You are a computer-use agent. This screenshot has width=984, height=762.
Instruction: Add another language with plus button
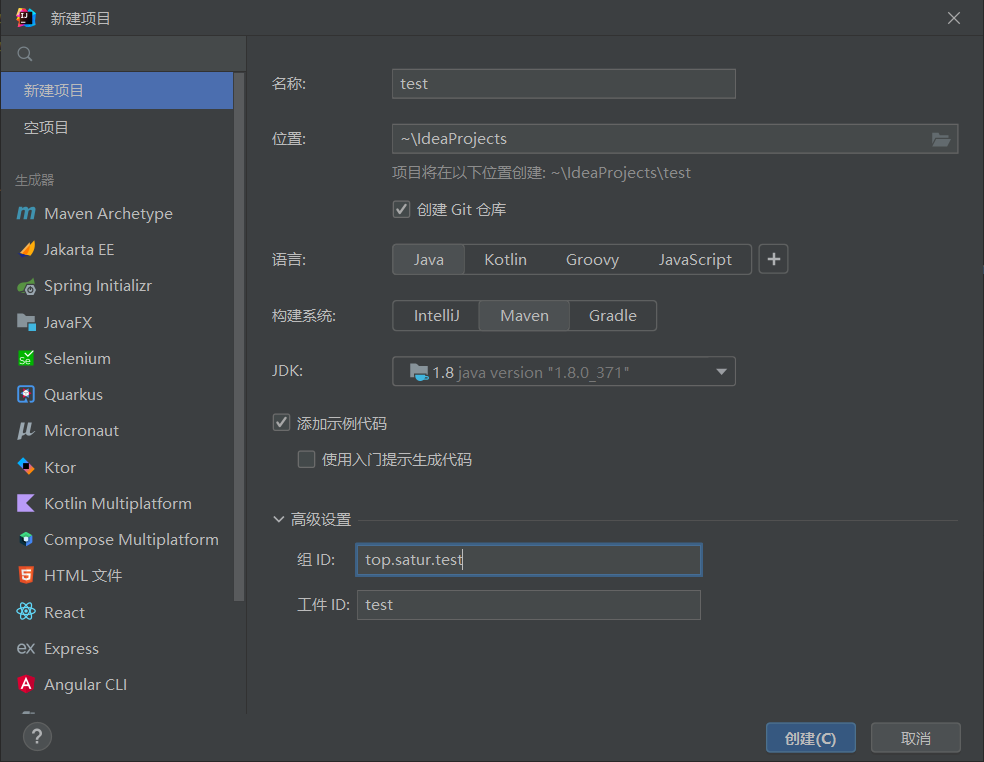pos(773,259)
